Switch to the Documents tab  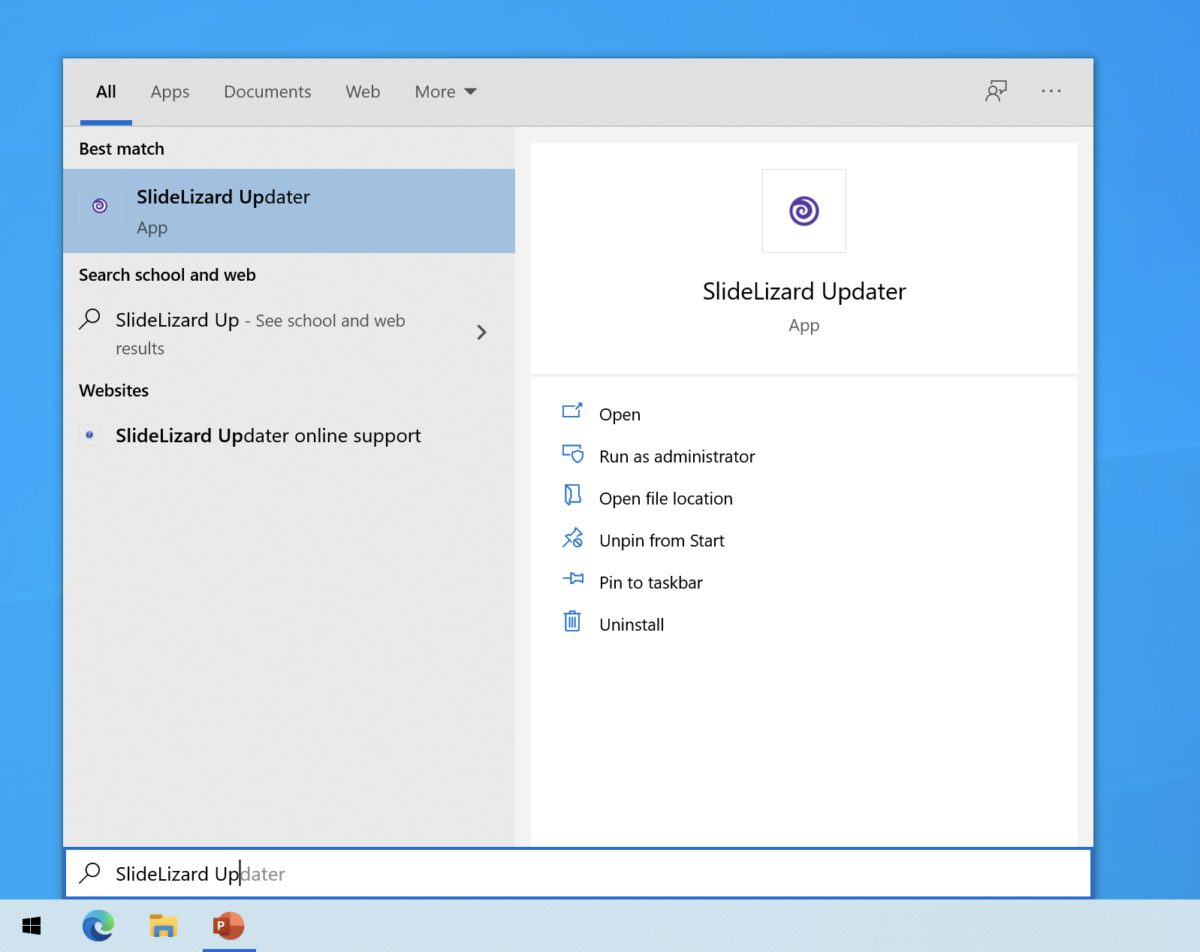[x=267, y=91]
